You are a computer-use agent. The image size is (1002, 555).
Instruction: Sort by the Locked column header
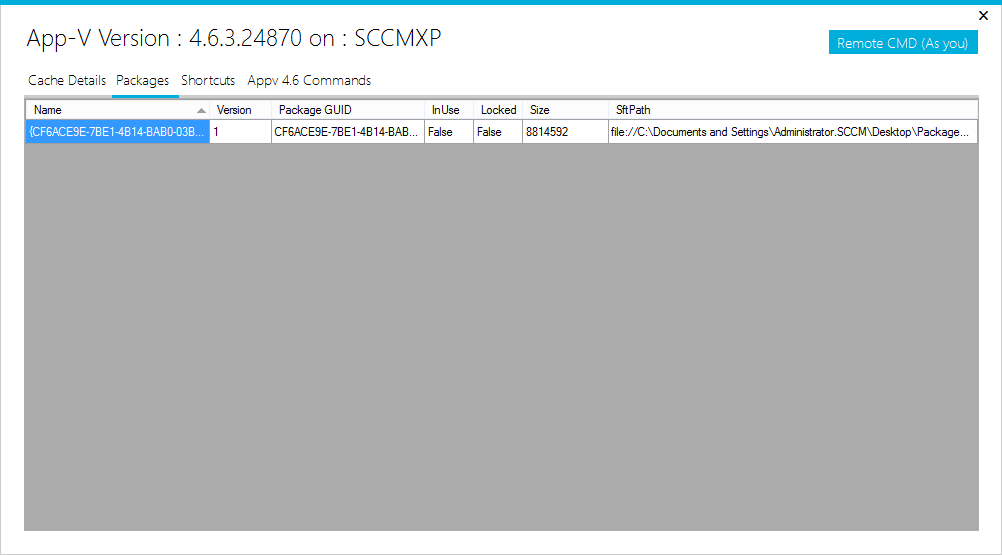coord(498,110)
